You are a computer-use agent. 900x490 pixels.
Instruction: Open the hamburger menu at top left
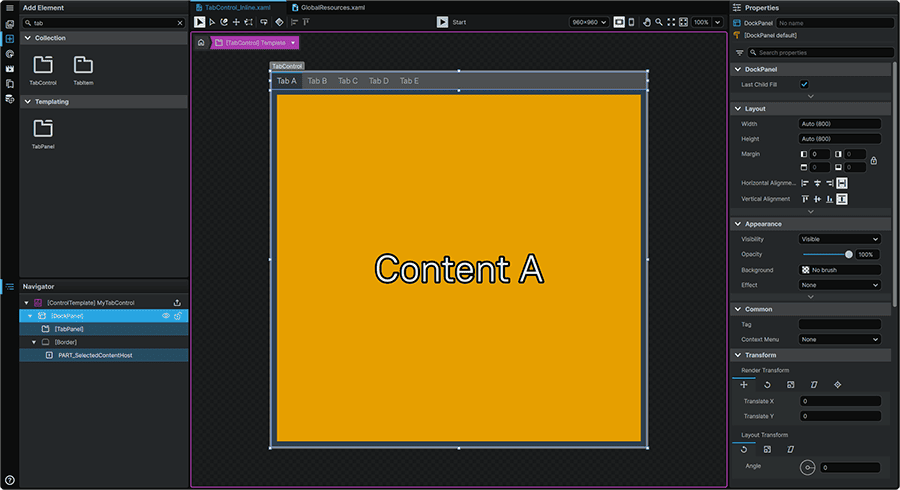tap(9, 8)
